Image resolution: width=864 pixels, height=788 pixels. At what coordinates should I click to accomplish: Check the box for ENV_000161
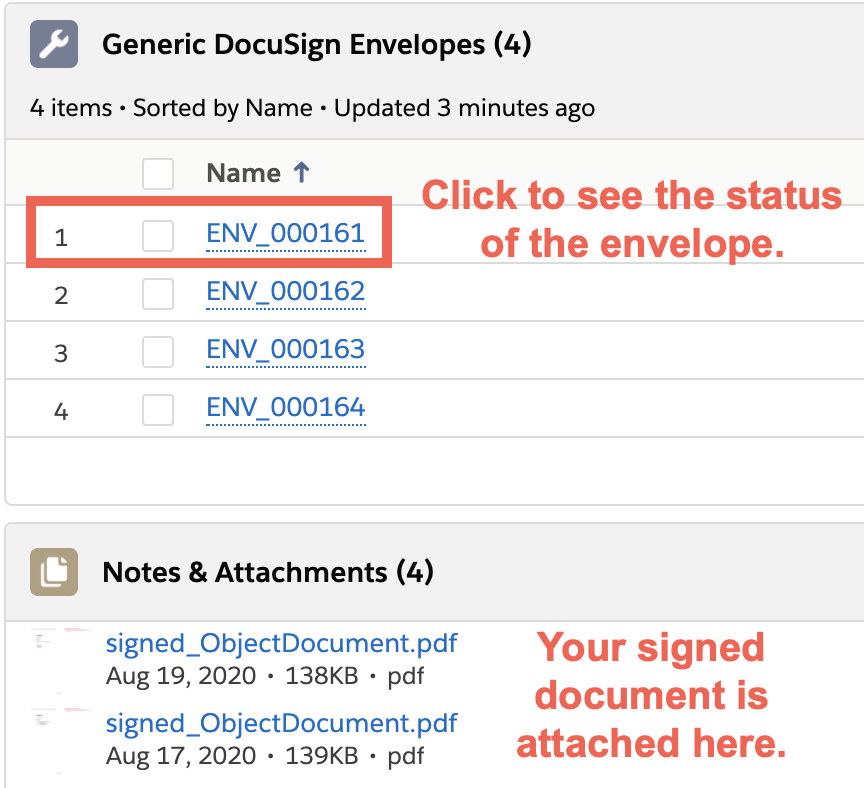tap(158, 236)
